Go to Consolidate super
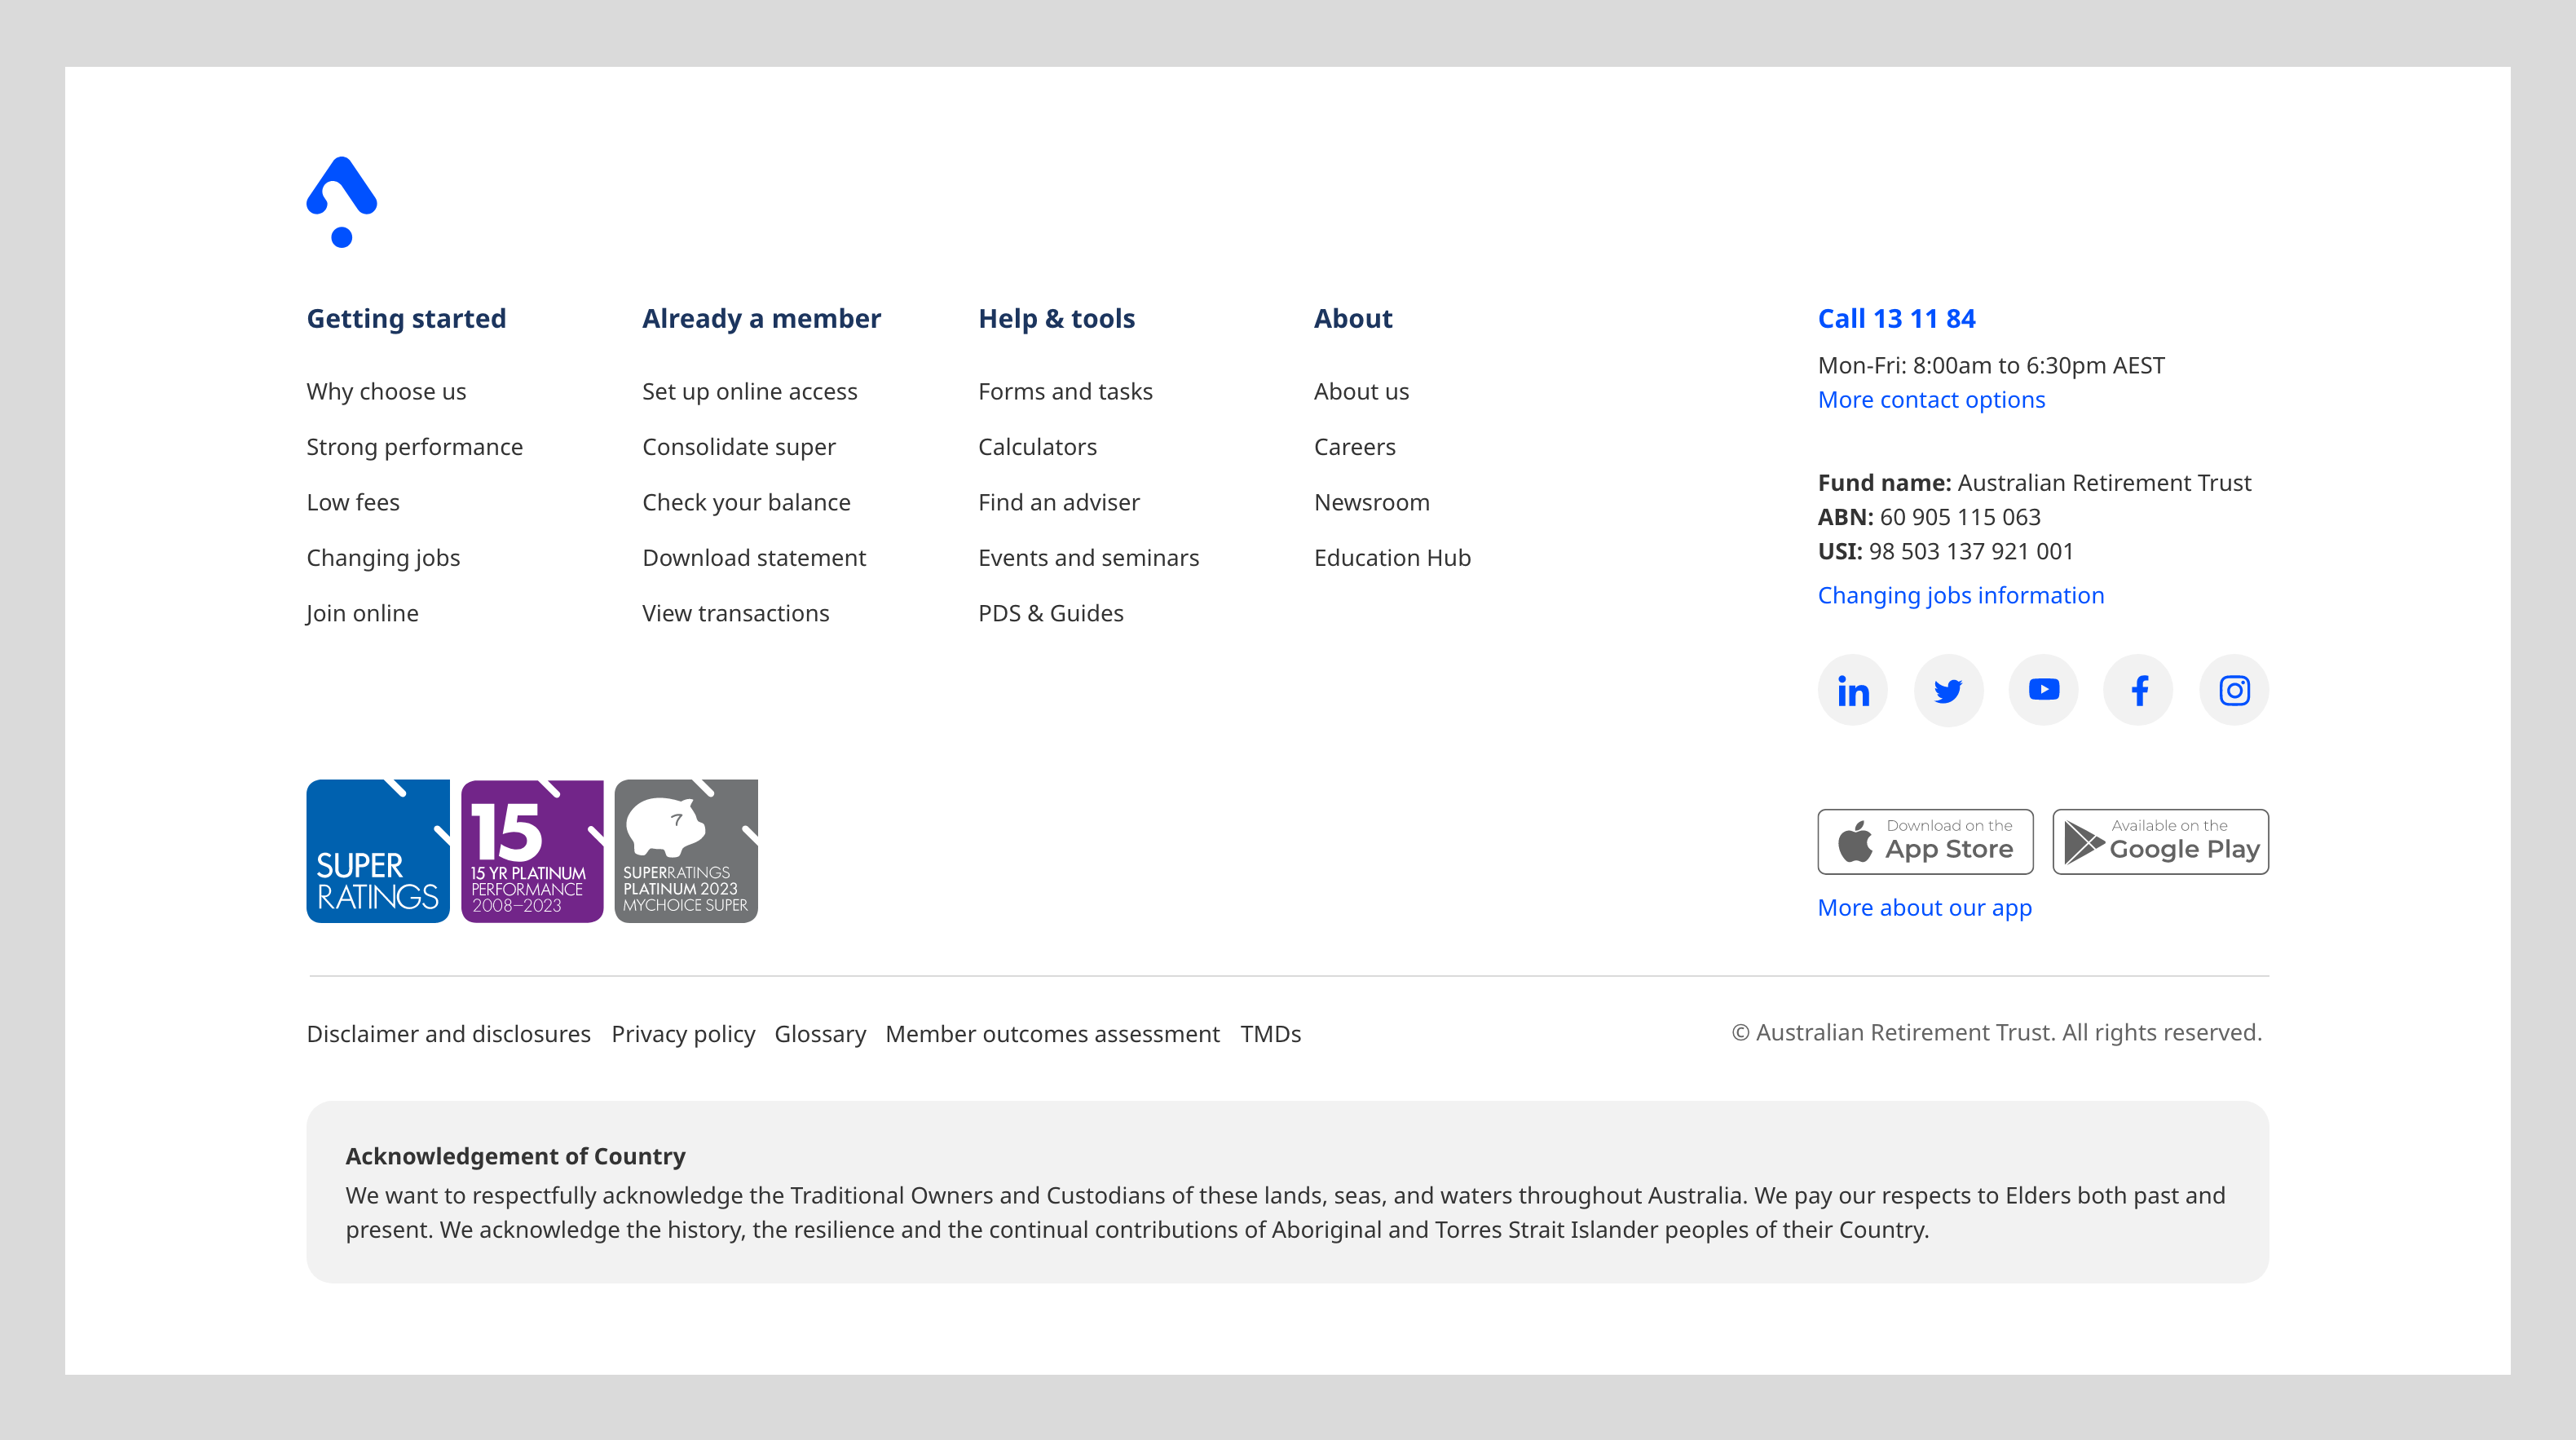This screenshot has width=2576, height=1440. pyautogui.click(x=738, y=447)
